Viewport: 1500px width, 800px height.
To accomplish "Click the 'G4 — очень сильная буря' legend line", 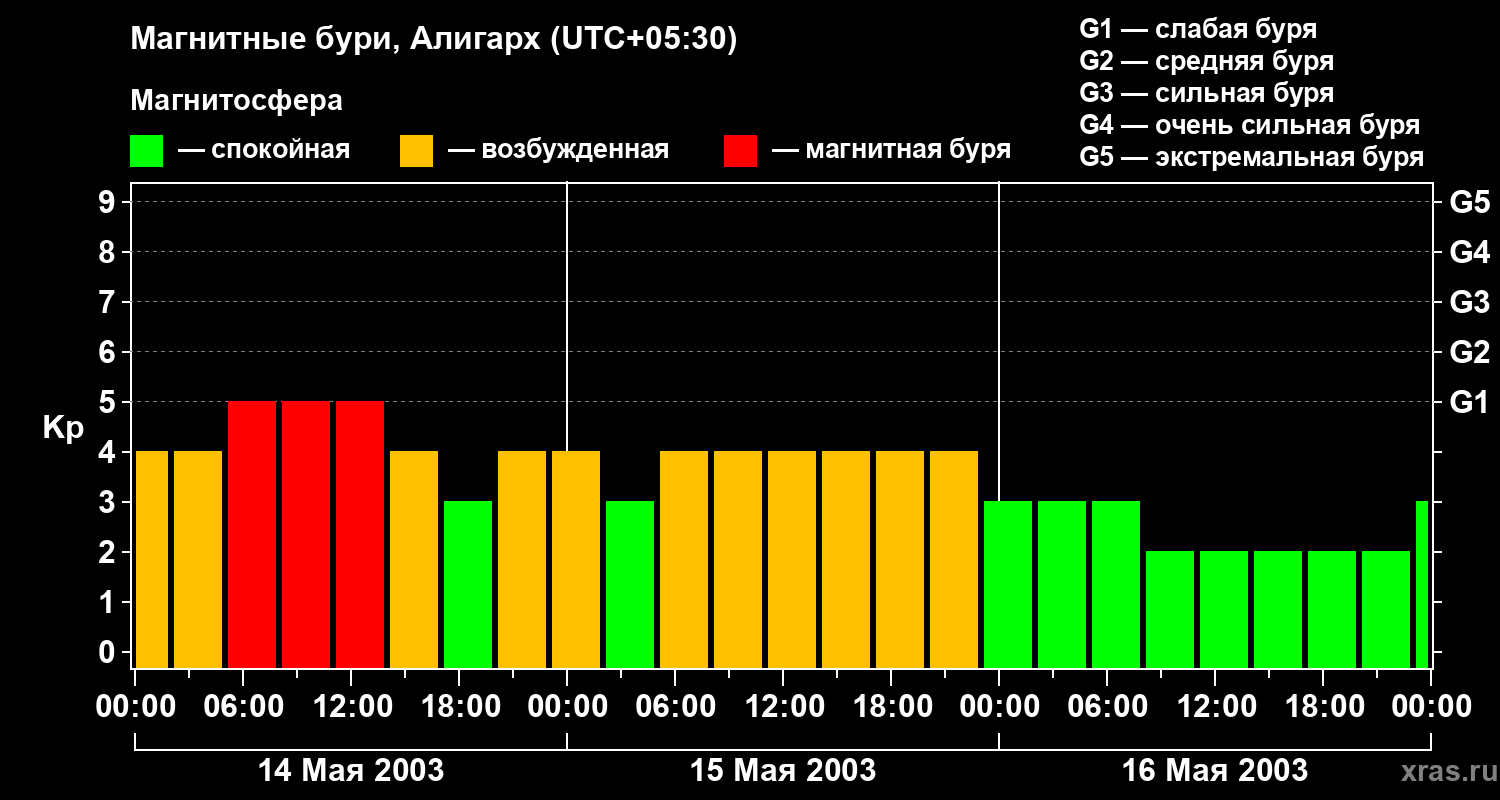I will (1249, 125).
